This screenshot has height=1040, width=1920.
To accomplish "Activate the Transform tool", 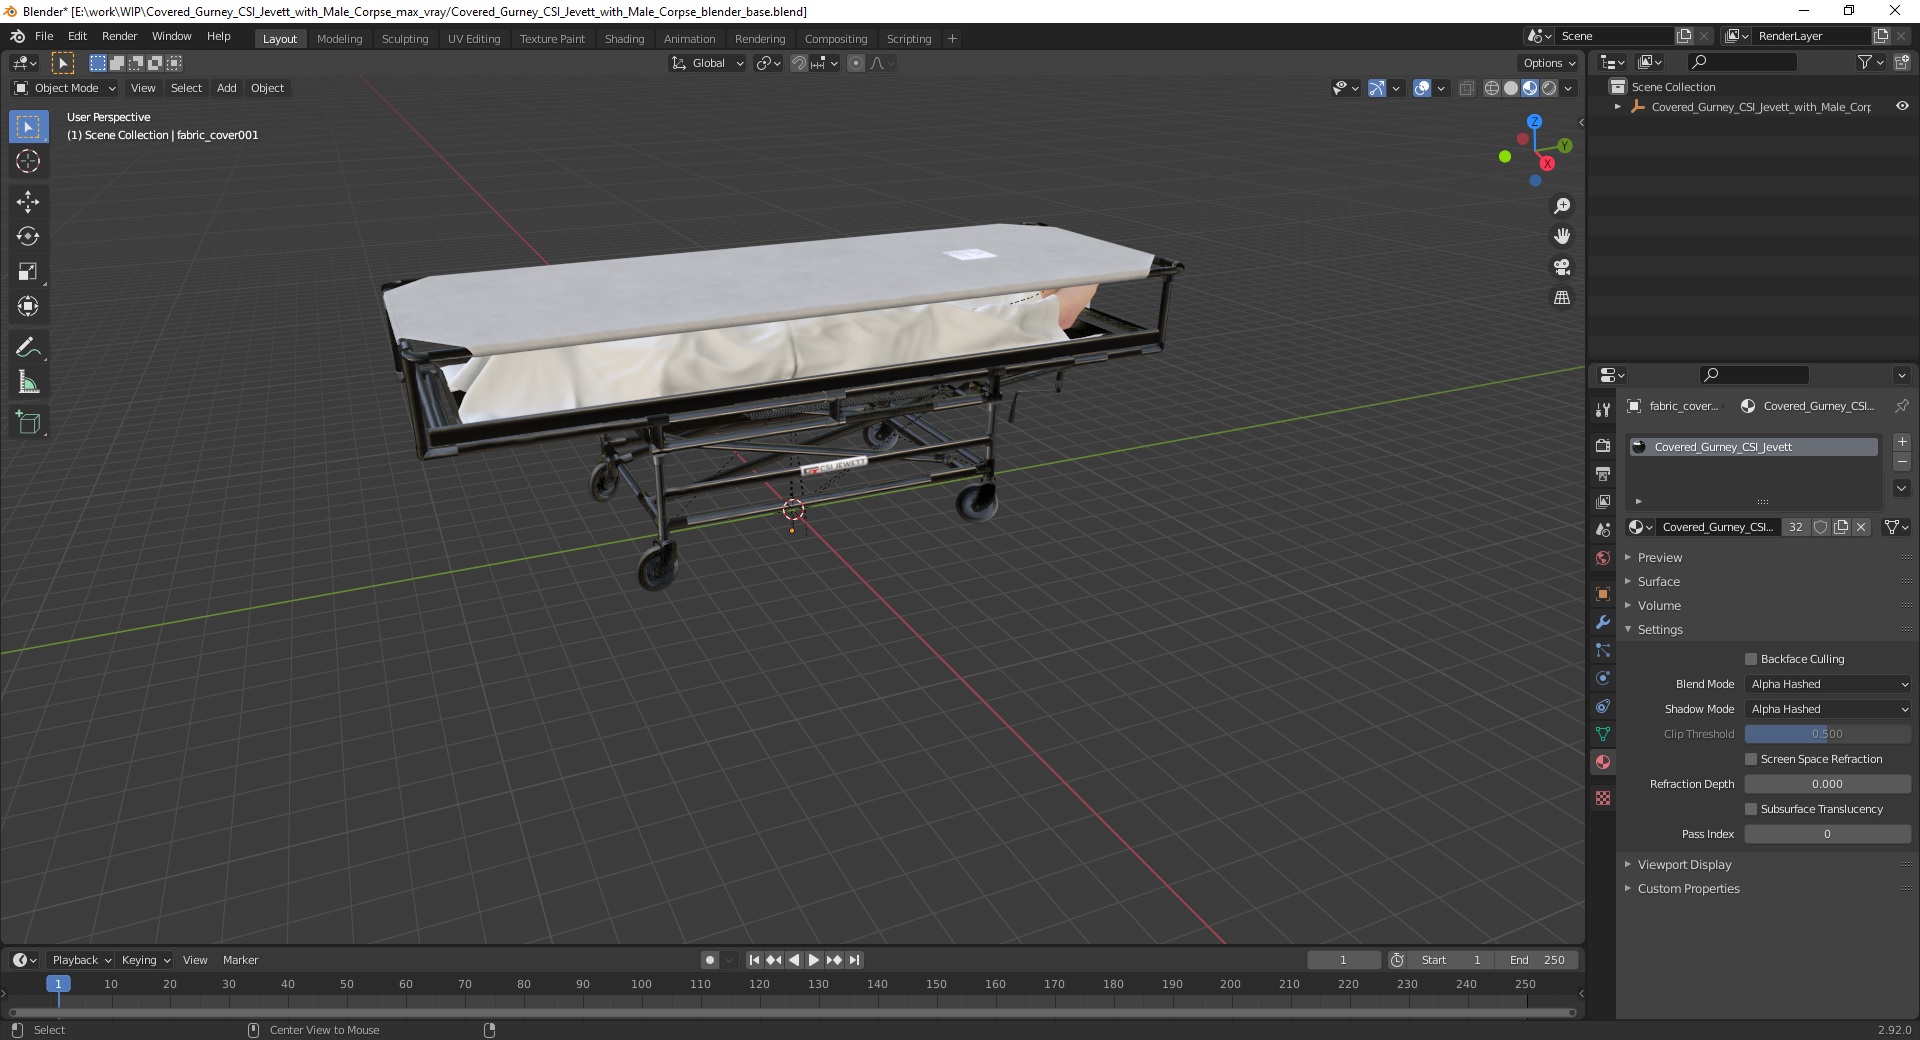I will coord(28,306).
